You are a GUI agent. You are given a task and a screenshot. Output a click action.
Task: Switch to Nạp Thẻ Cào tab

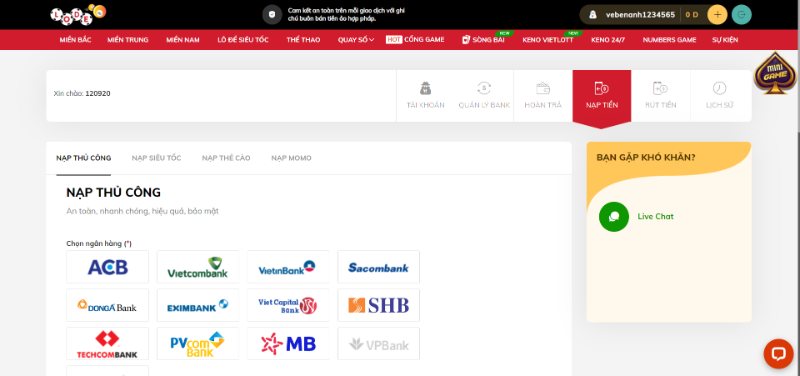coord(226,158)
